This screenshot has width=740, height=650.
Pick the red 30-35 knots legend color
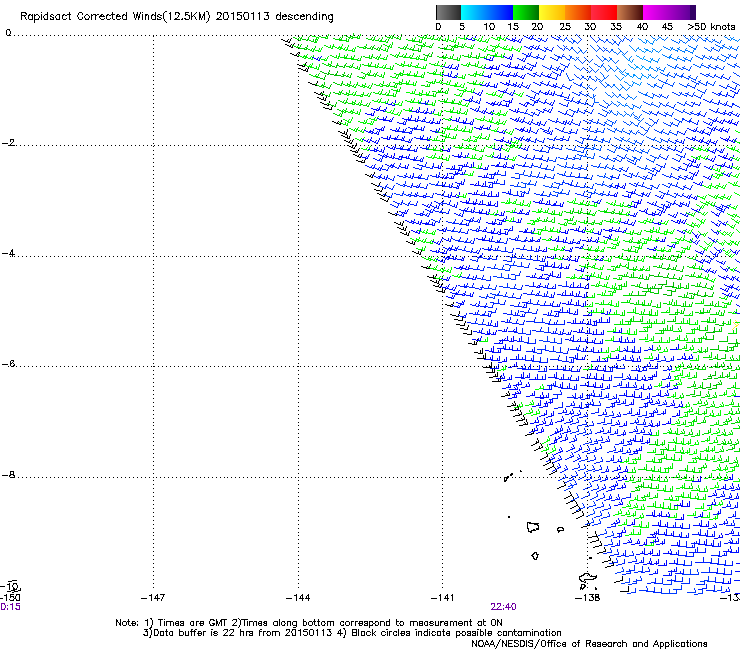pyautogui.click(x=604, y=12)
